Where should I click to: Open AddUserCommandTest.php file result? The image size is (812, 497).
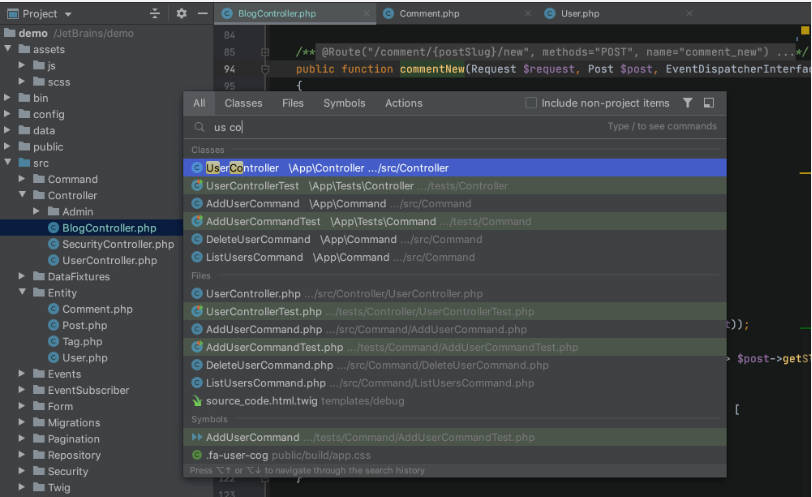tap(455, 347)
